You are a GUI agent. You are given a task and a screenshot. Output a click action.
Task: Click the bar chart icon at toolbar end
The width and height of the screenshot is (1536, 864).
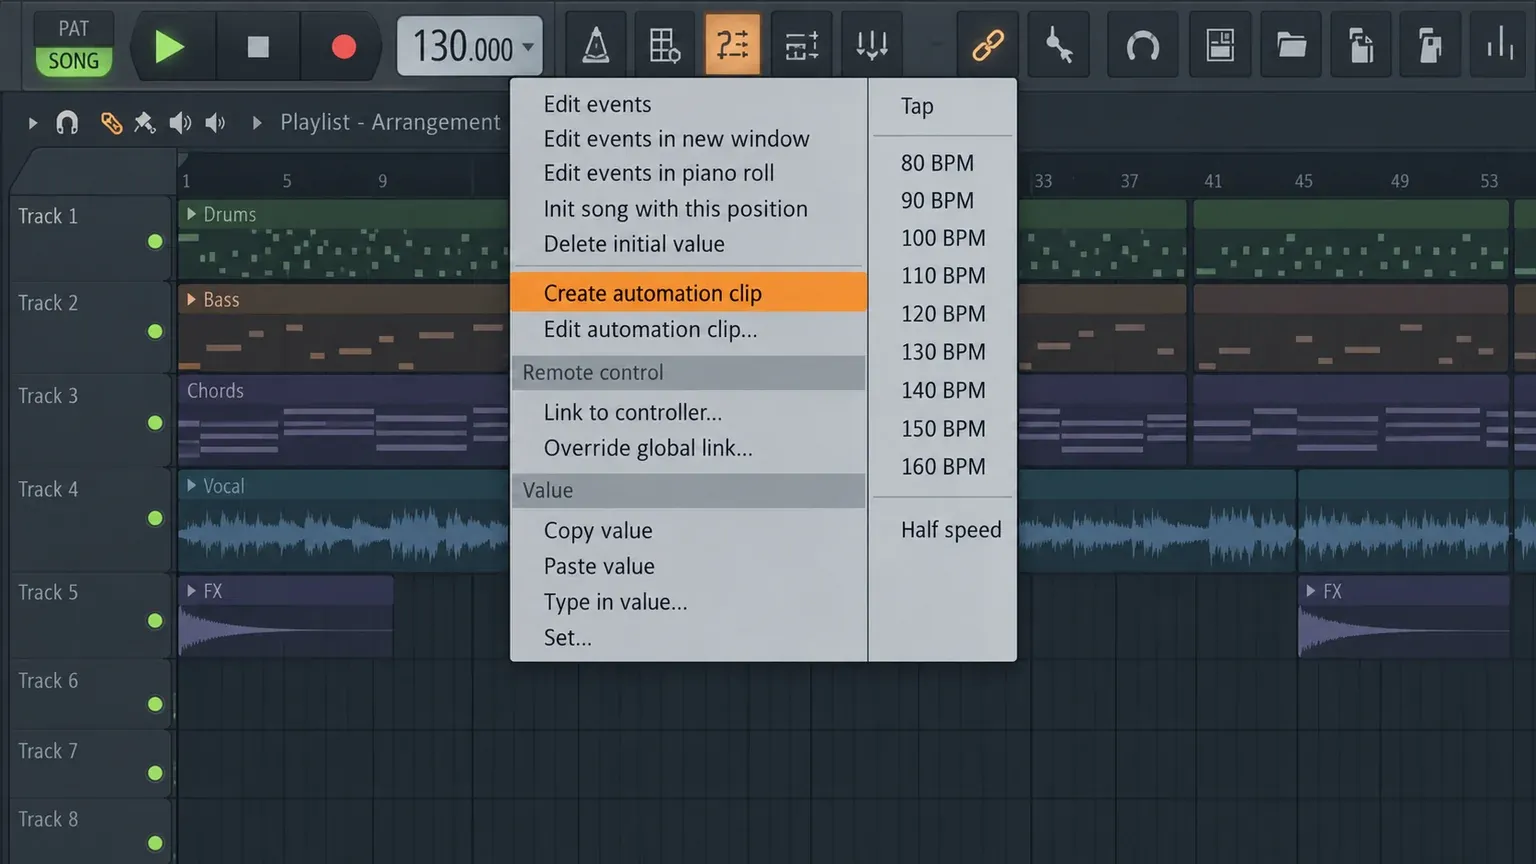pyautogui.click(x=1500, y=43)
